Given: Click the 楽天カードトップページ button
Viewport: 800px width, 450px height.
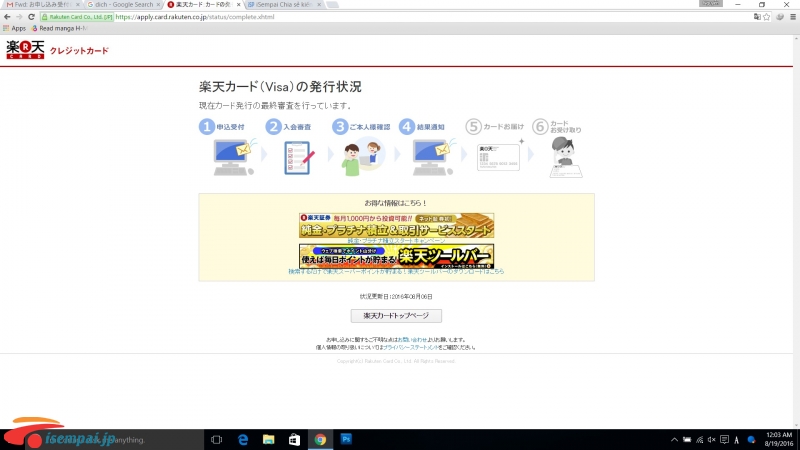Looking at the screenshot, I should (396, 316).
